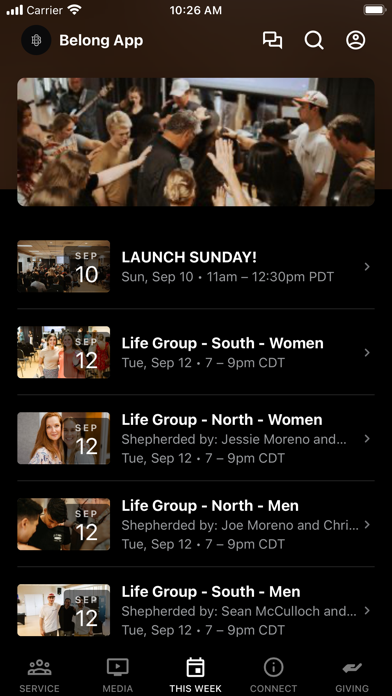Tap the This Week calendar icon
The width and height of the screenshot is (392, 696).
[x=195, y=667]
